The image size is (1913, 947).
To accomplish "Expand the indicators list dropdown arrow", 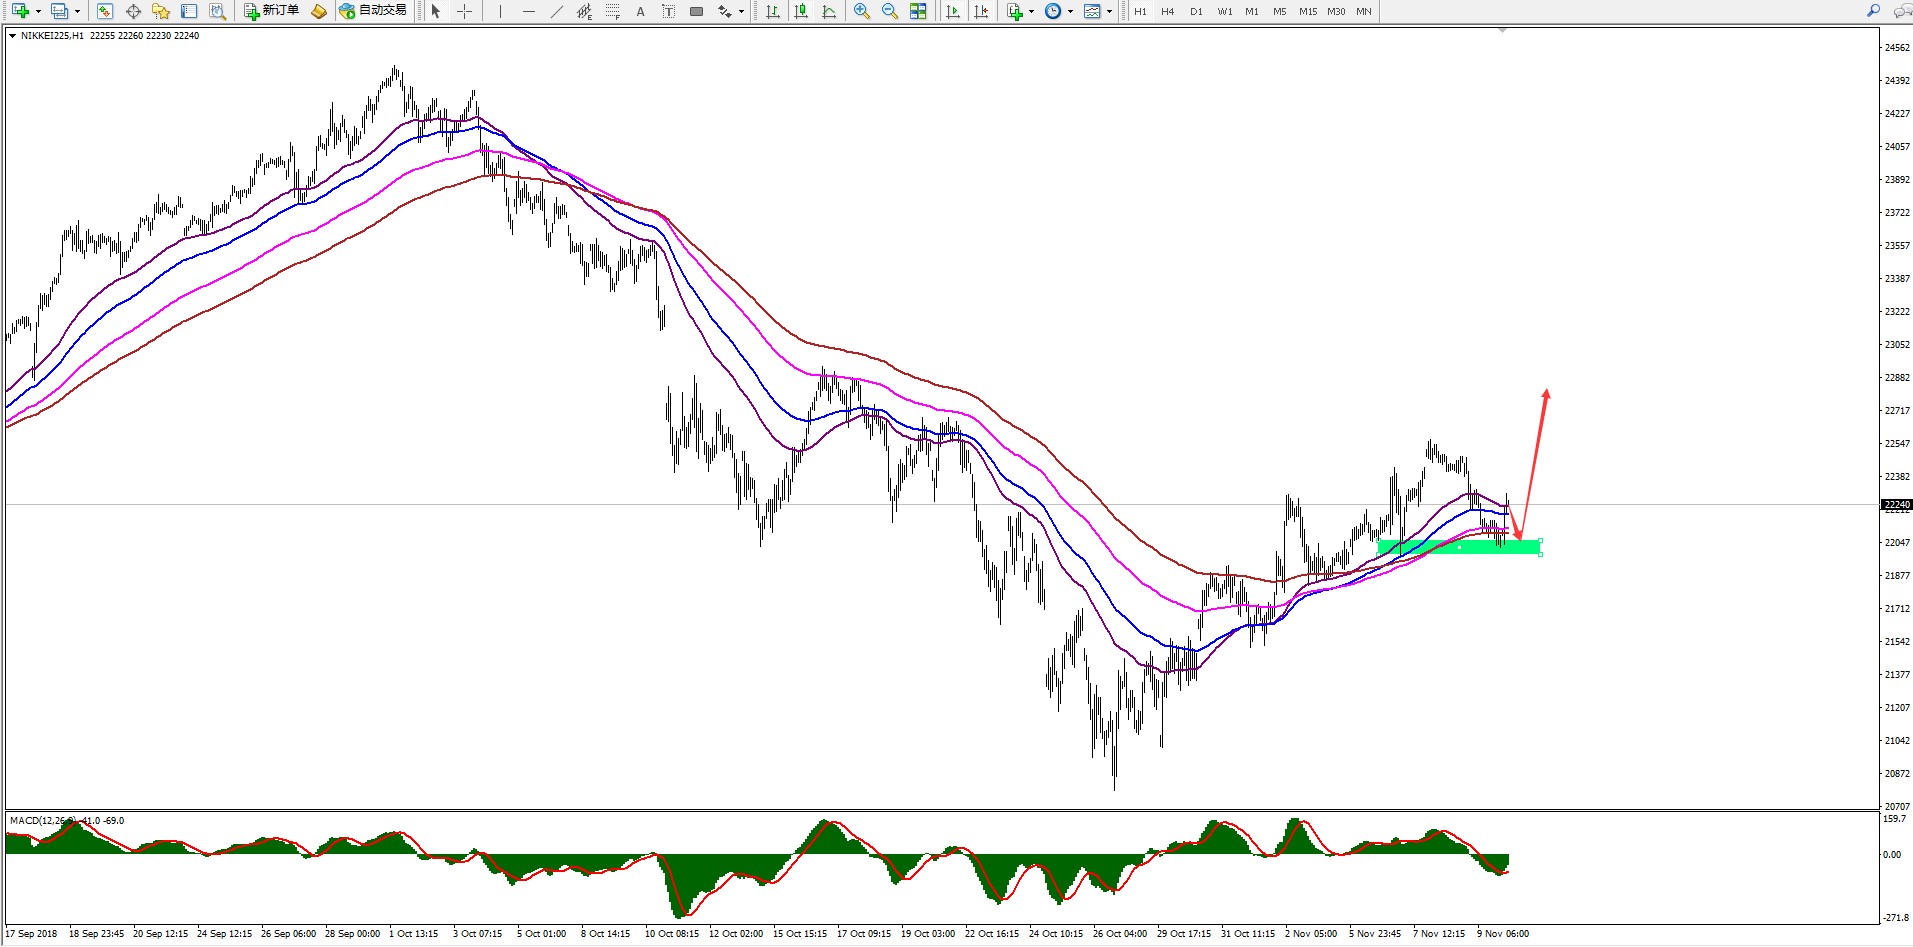I will pos(1031,12).
